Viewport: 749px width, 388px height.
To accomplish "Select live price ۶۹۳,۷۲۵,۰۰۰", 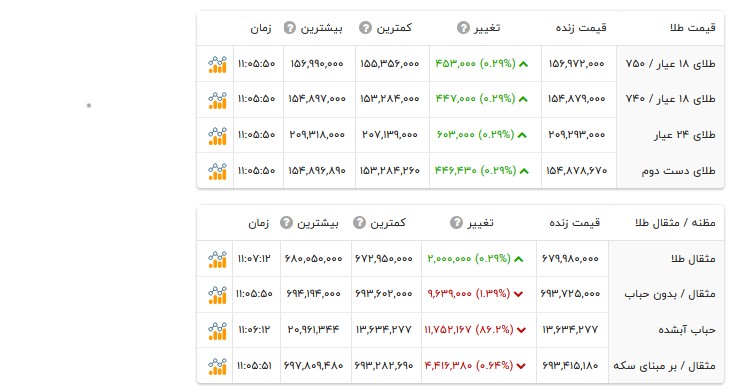I will [x=570, y=294].
